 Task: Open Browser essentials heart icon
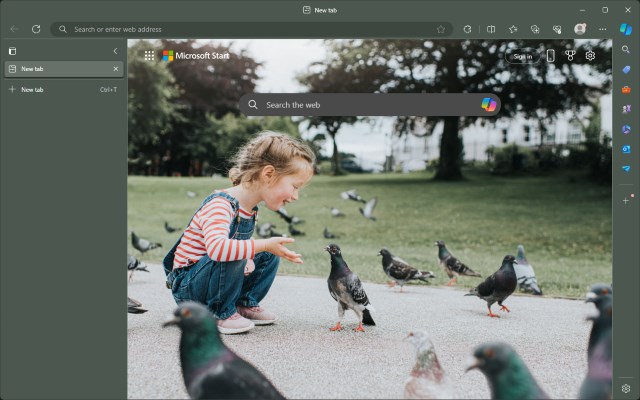pos(557,29)
